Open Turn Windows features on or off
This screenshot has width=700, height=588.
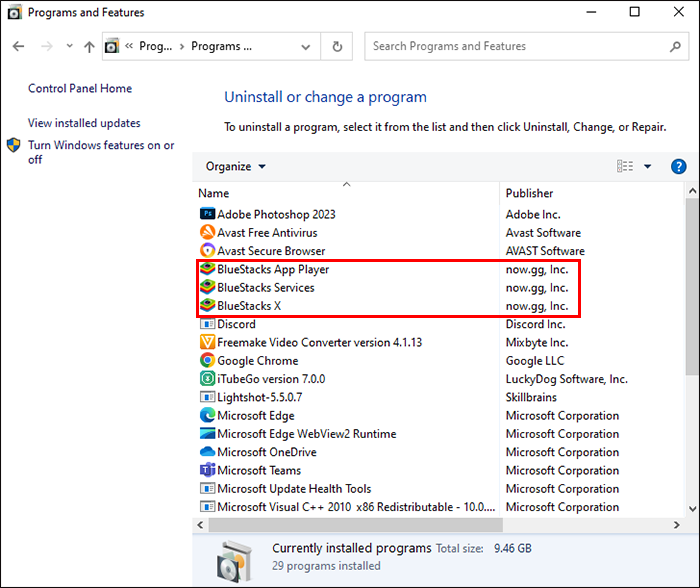pyautogui.click(x=101, y=152)
